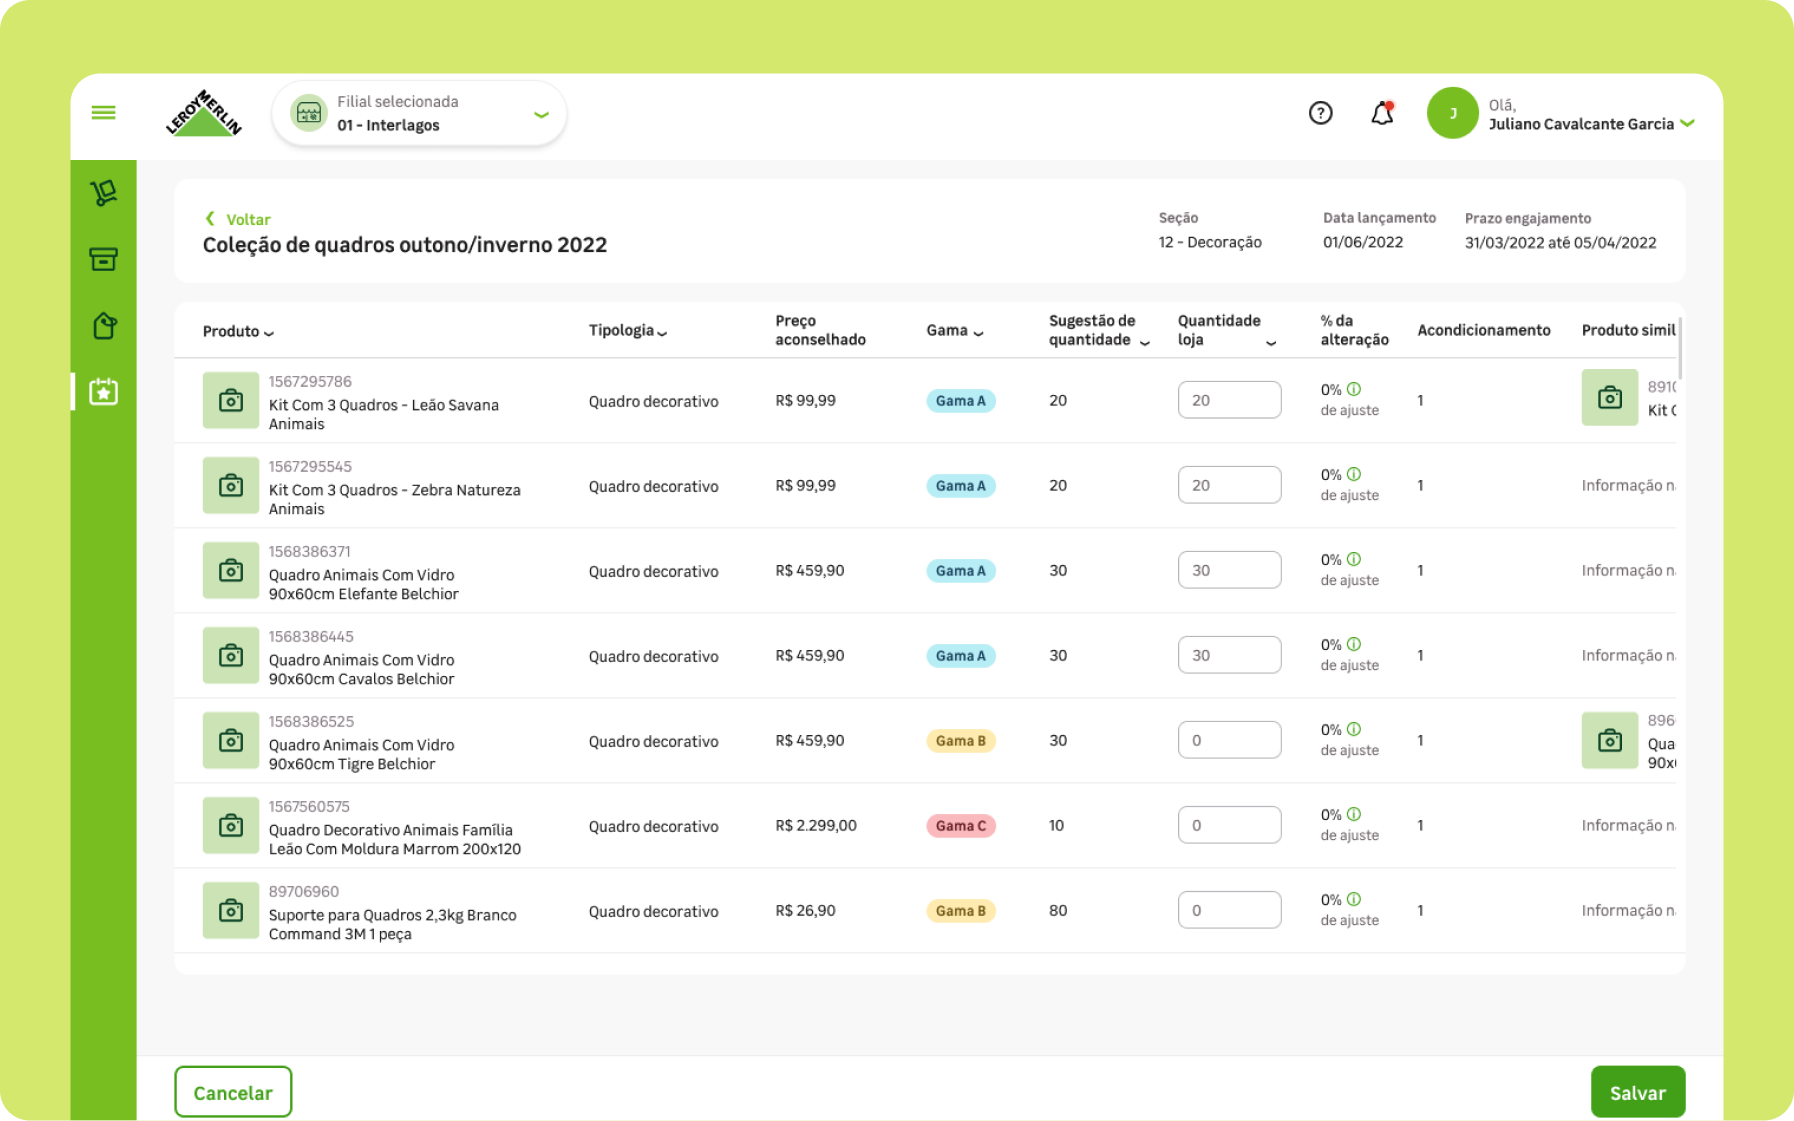Click the Cancelar button
The width and height of the screenshot is (1794, 1121).
(233, 1092)
